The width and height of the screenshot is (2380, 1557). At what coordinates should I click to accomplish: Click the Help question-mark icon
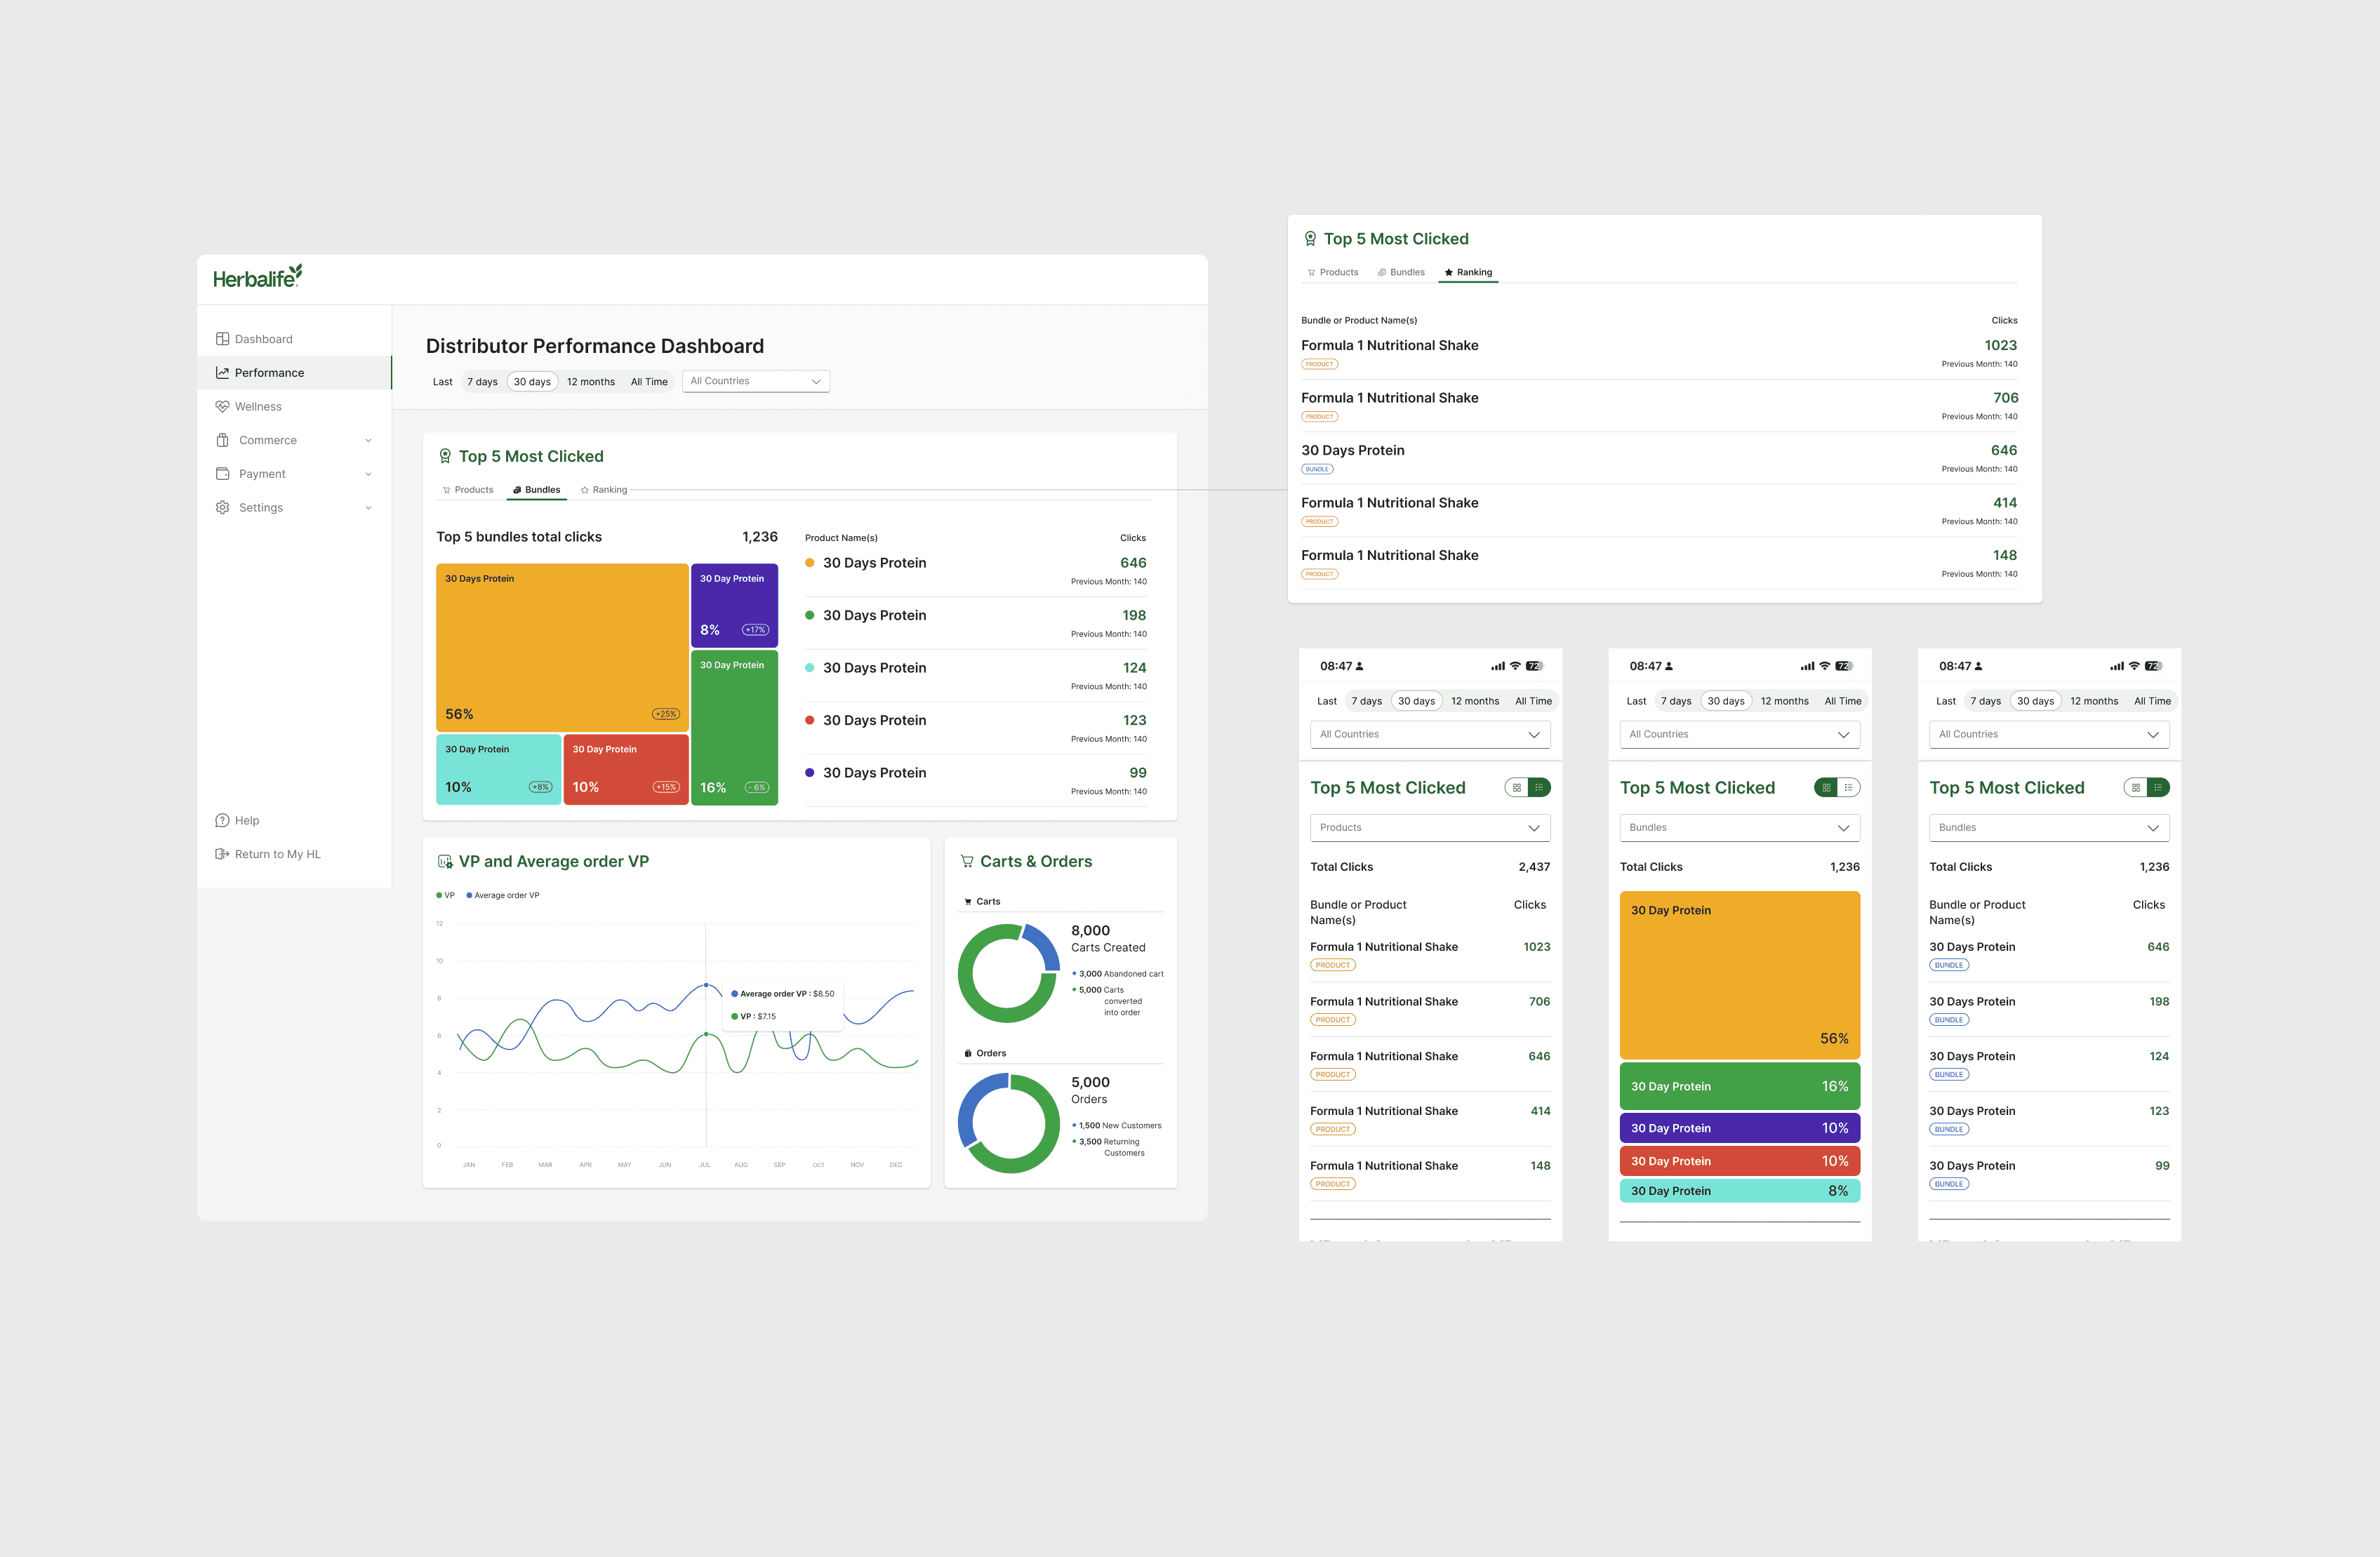222,820
